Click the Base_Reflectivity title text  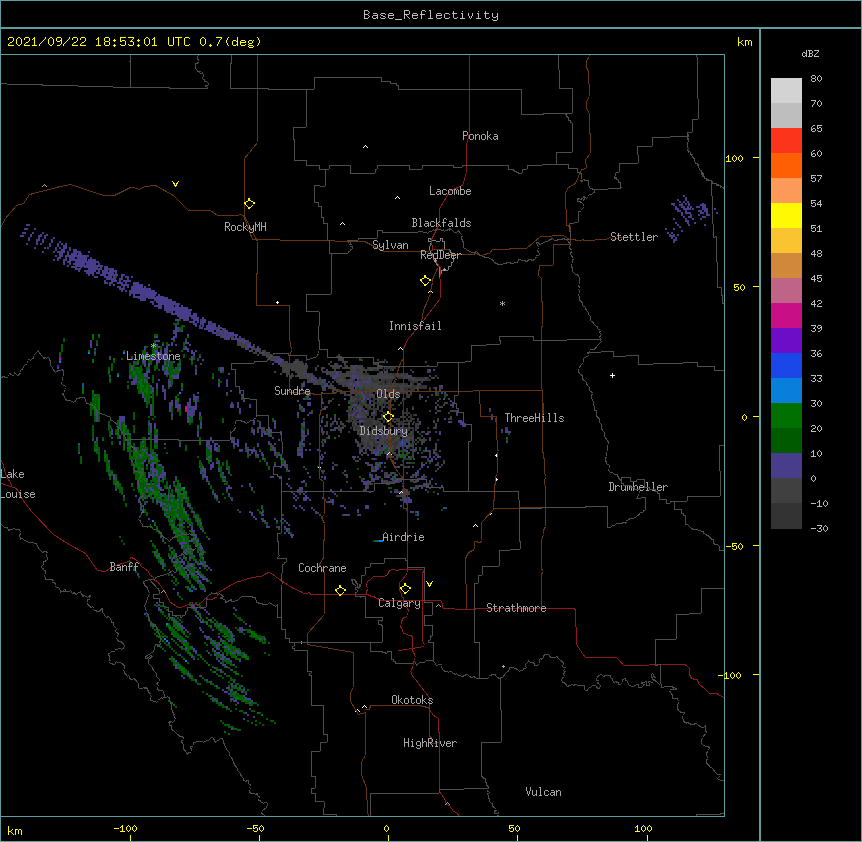coord(431,15)
